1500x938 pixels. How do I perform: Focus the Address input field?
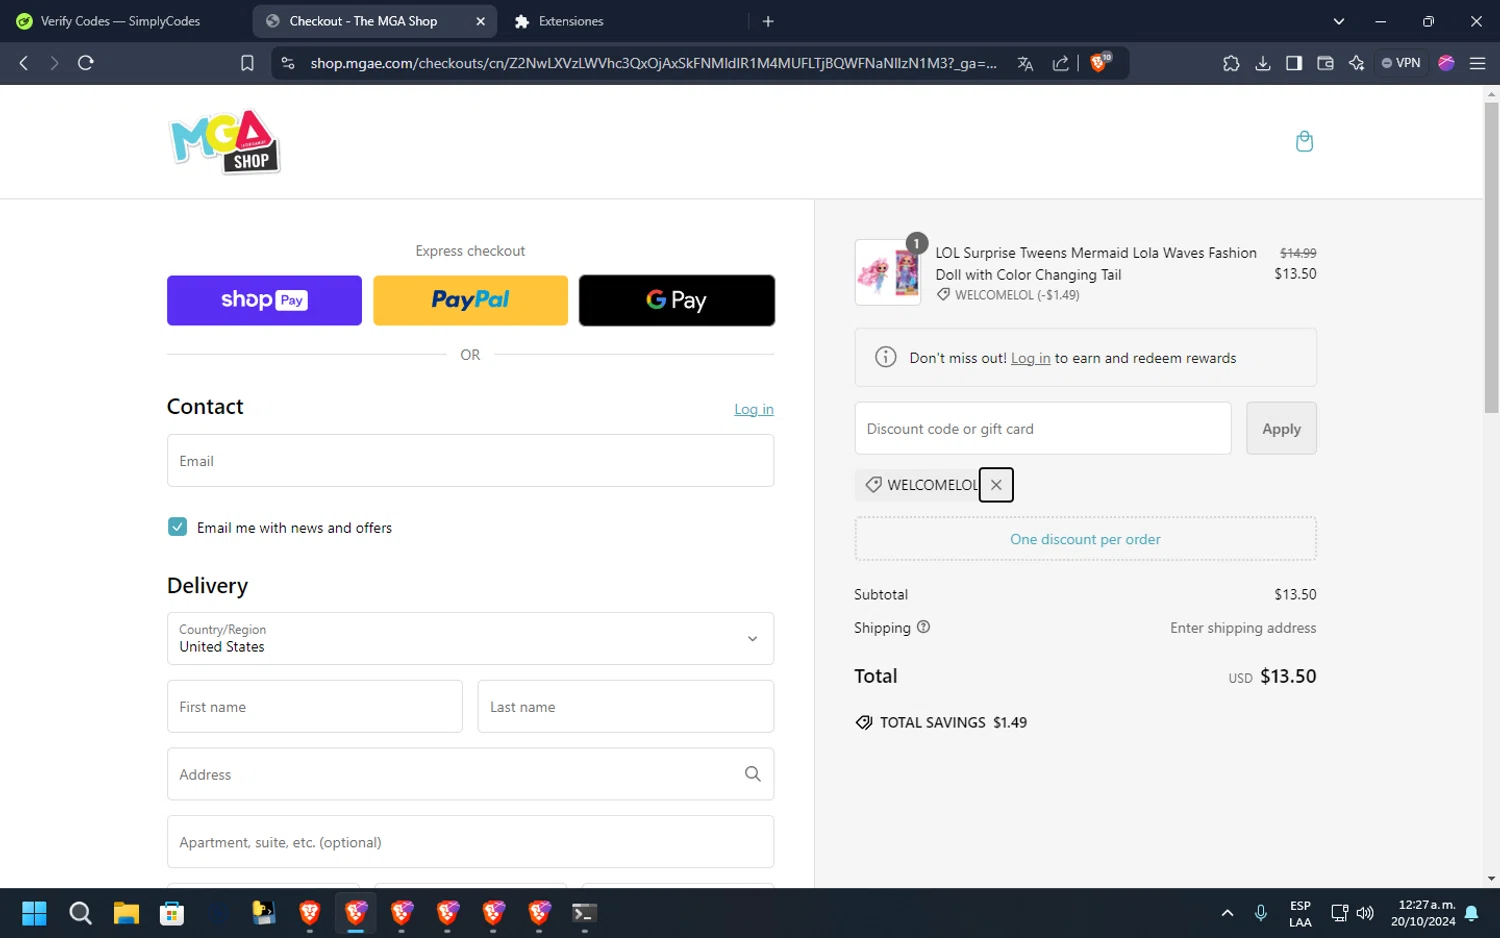pos(470,774)
